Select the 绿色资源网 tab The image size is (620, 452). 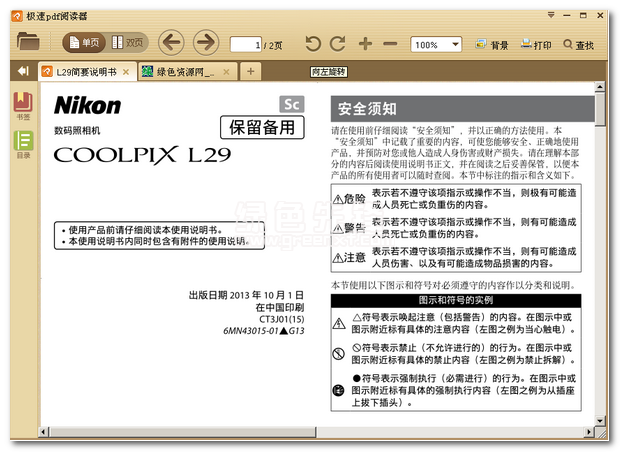click(188, 72)
